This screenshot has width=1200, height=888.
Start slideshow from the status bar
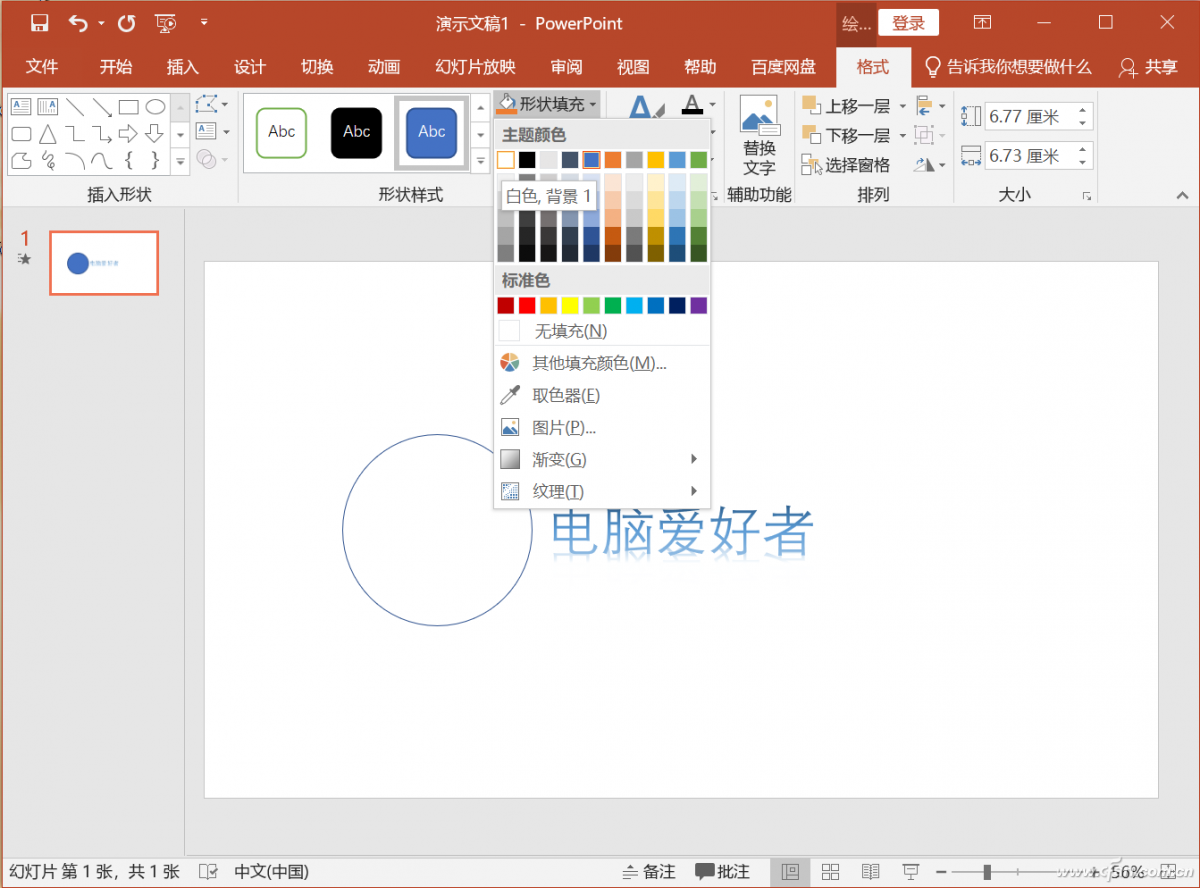click(x=911, y=871)
